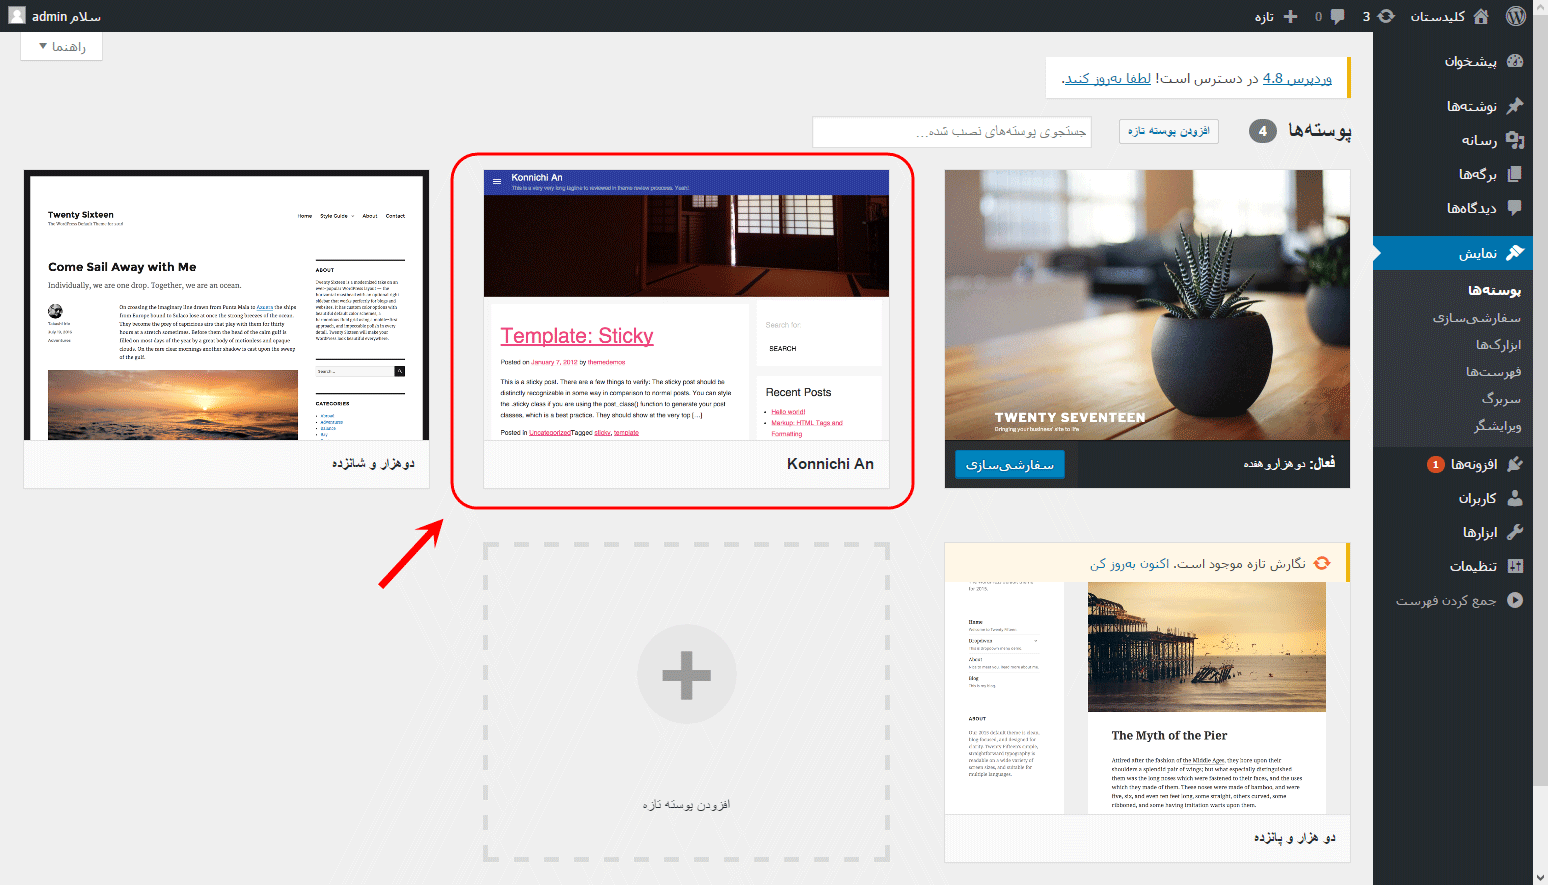Open پوسته‌ها submenu item

pos(1494,290)
